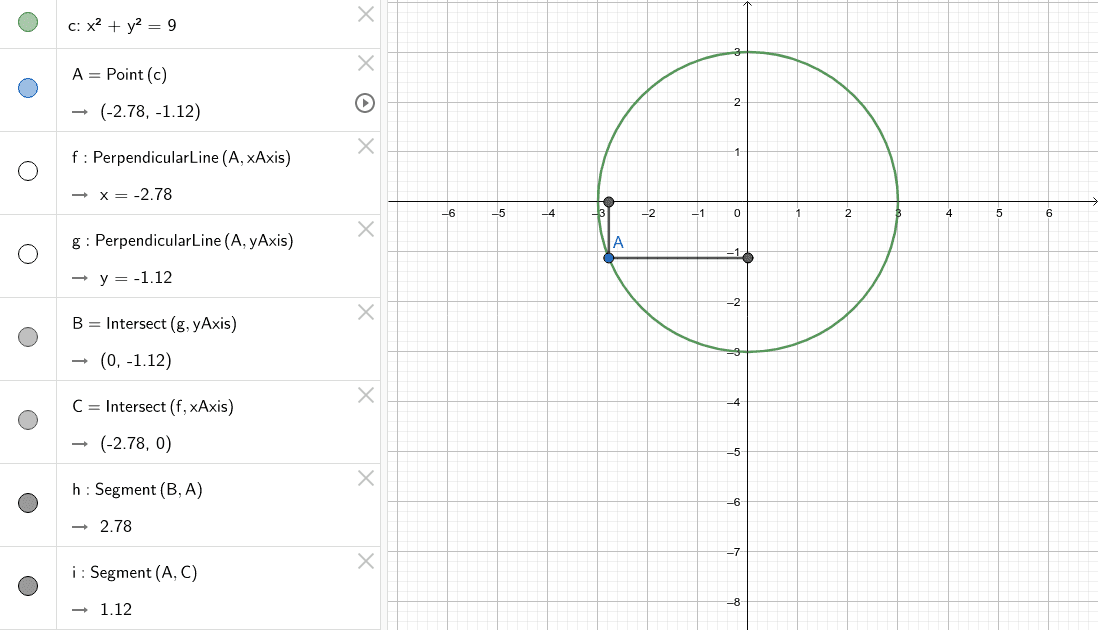This screenshot has width=1100, height=632.
Task: Delete perpendicular line g entry
Action: click(366, 230)
